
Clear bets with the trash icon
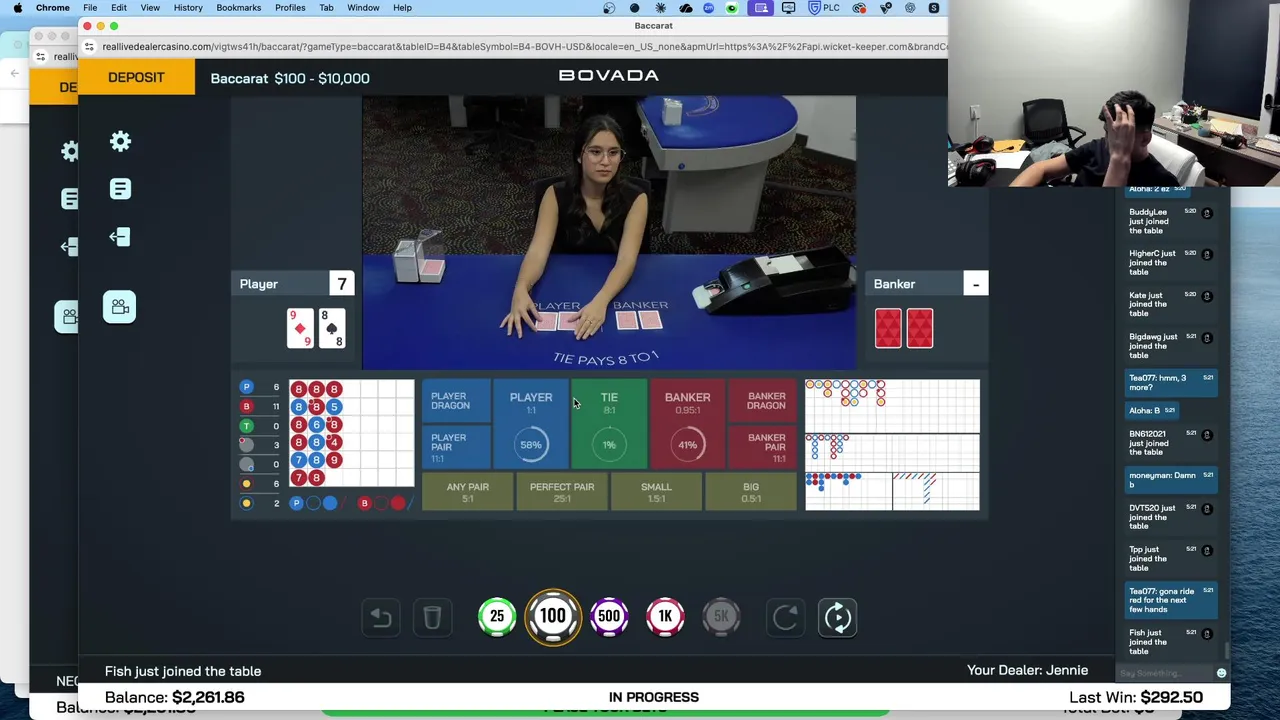(x=432, y=618)
